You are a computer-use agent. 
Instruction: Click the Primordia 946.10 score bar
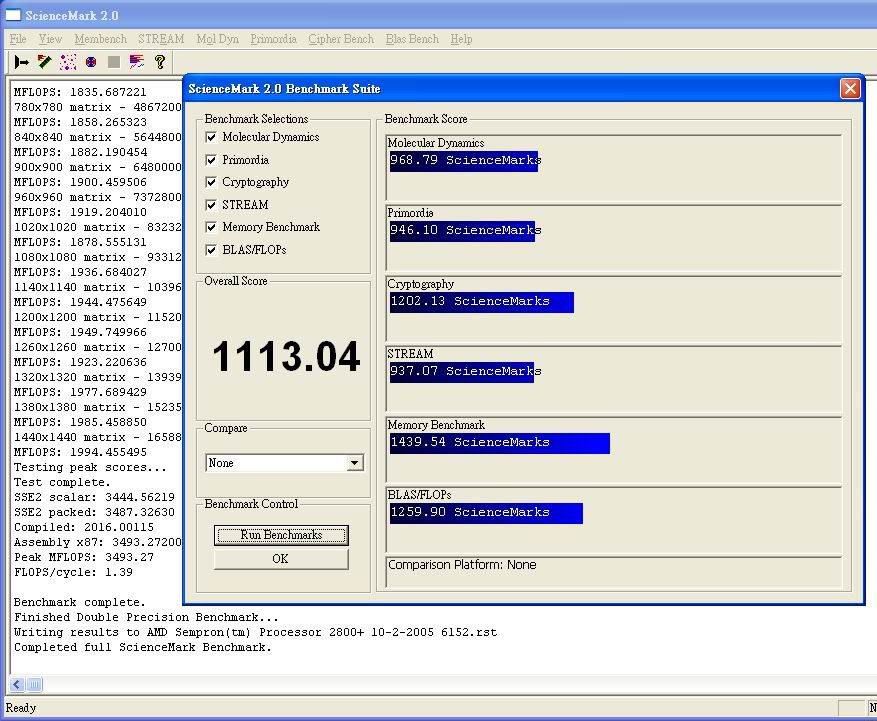click(462, 231)
